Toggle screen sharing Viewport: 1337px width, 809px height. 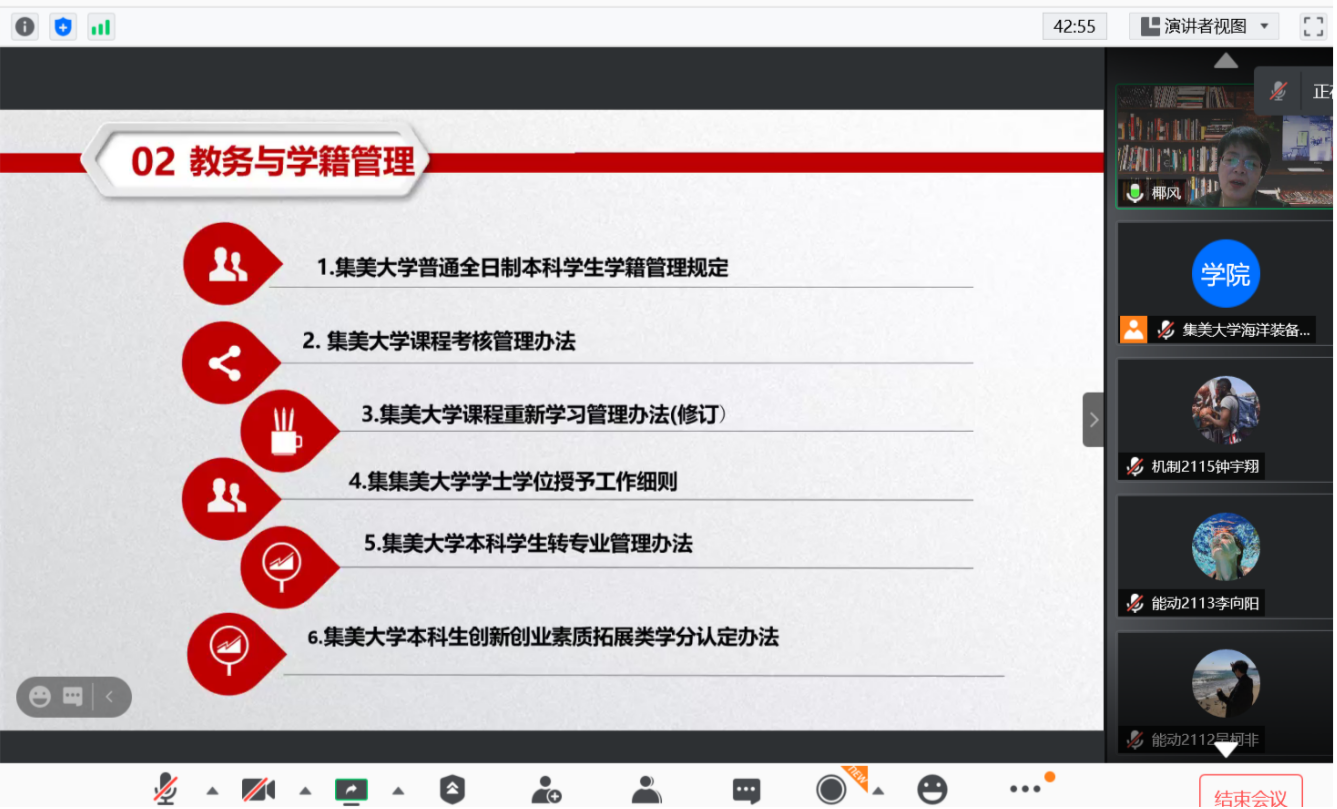pos(351,790)
